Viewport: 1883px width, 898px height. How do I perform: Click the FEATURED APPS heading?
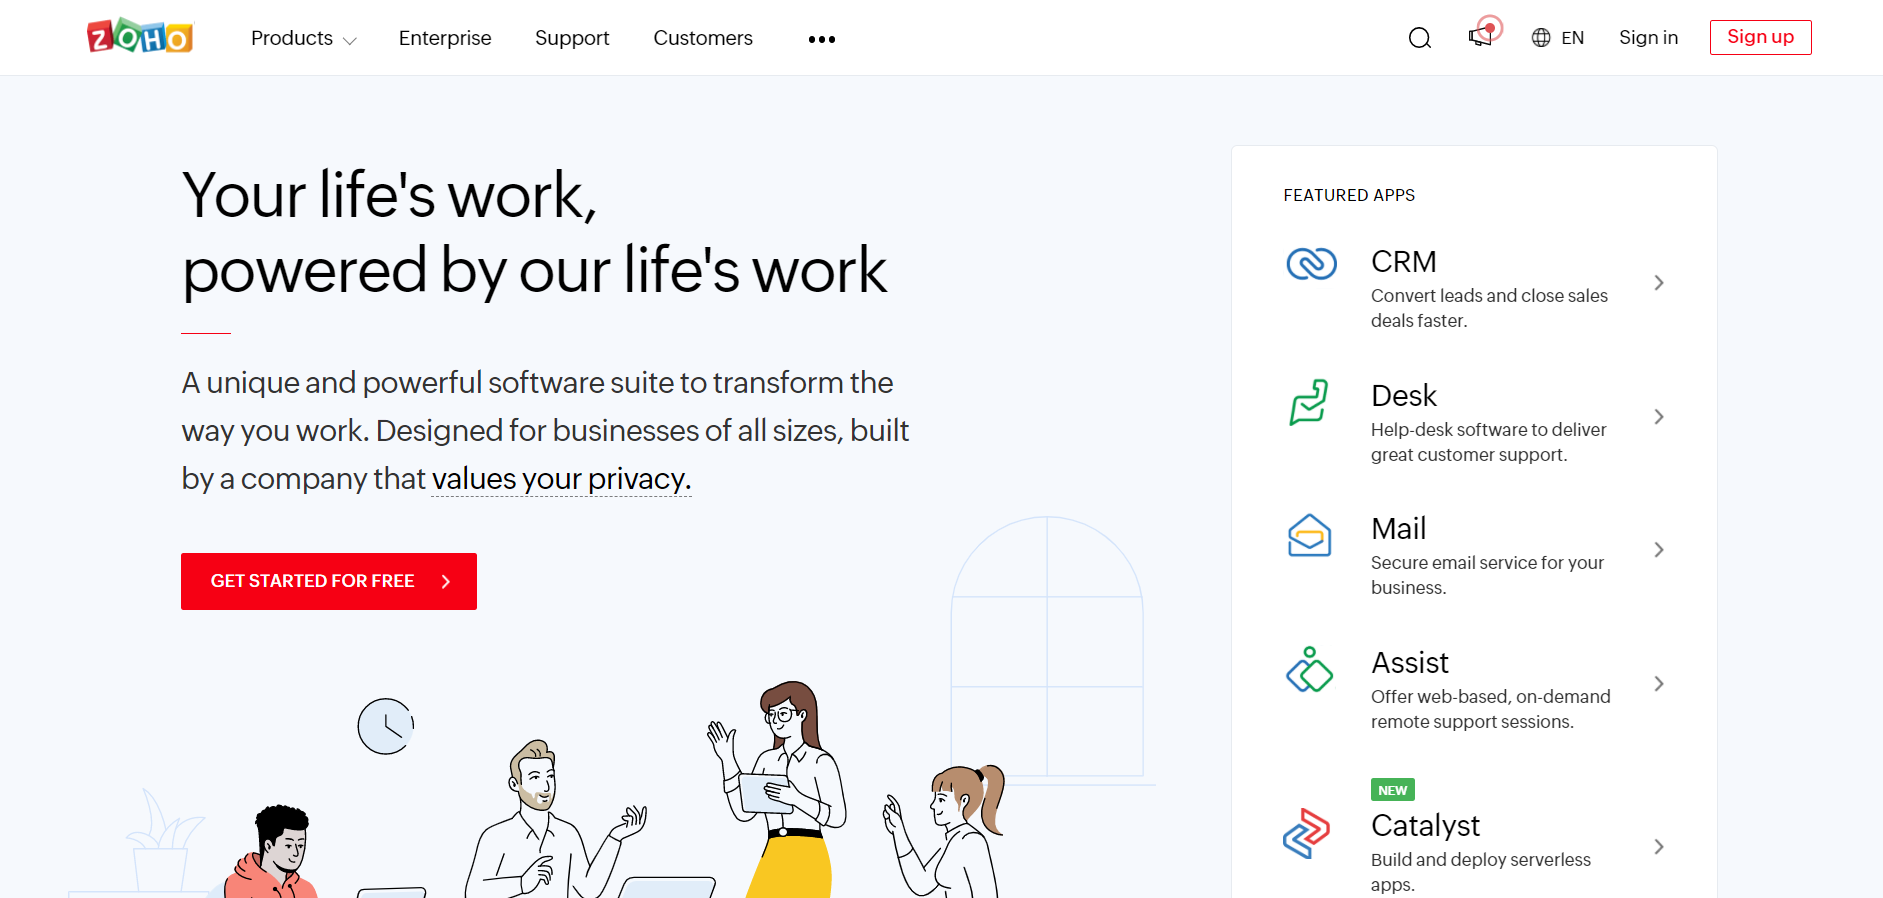tap(1349, 195)
